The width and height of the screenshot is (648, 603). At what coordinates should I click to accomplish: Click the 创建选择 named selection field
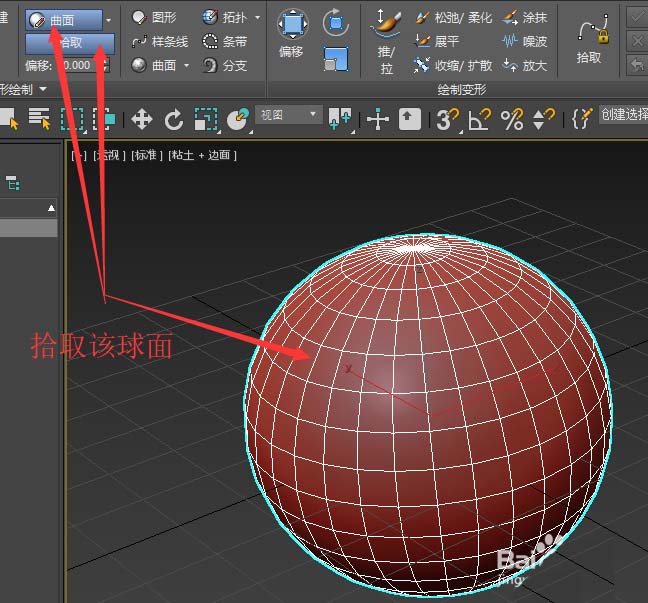623,115
